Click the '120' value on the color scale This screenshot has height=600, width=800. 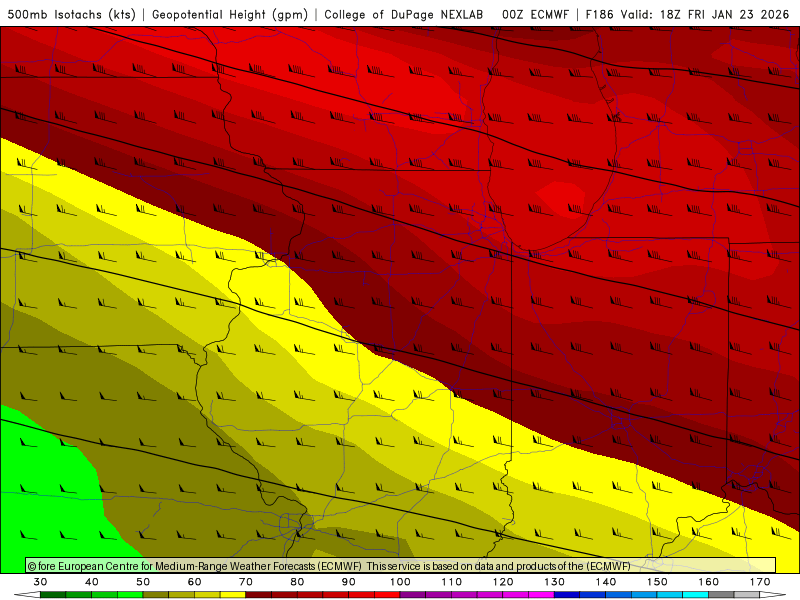pyautogui.click(x=503, y=582)
